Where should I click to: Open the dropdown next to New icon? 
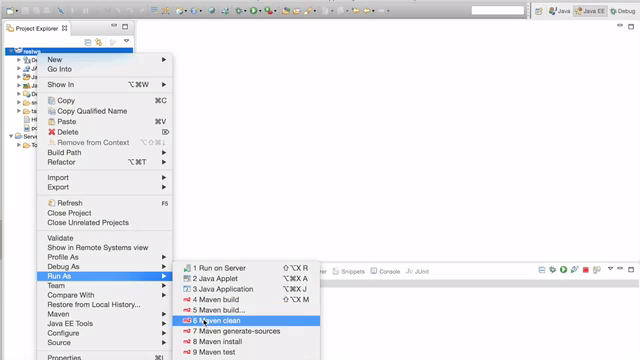(17, 11)
